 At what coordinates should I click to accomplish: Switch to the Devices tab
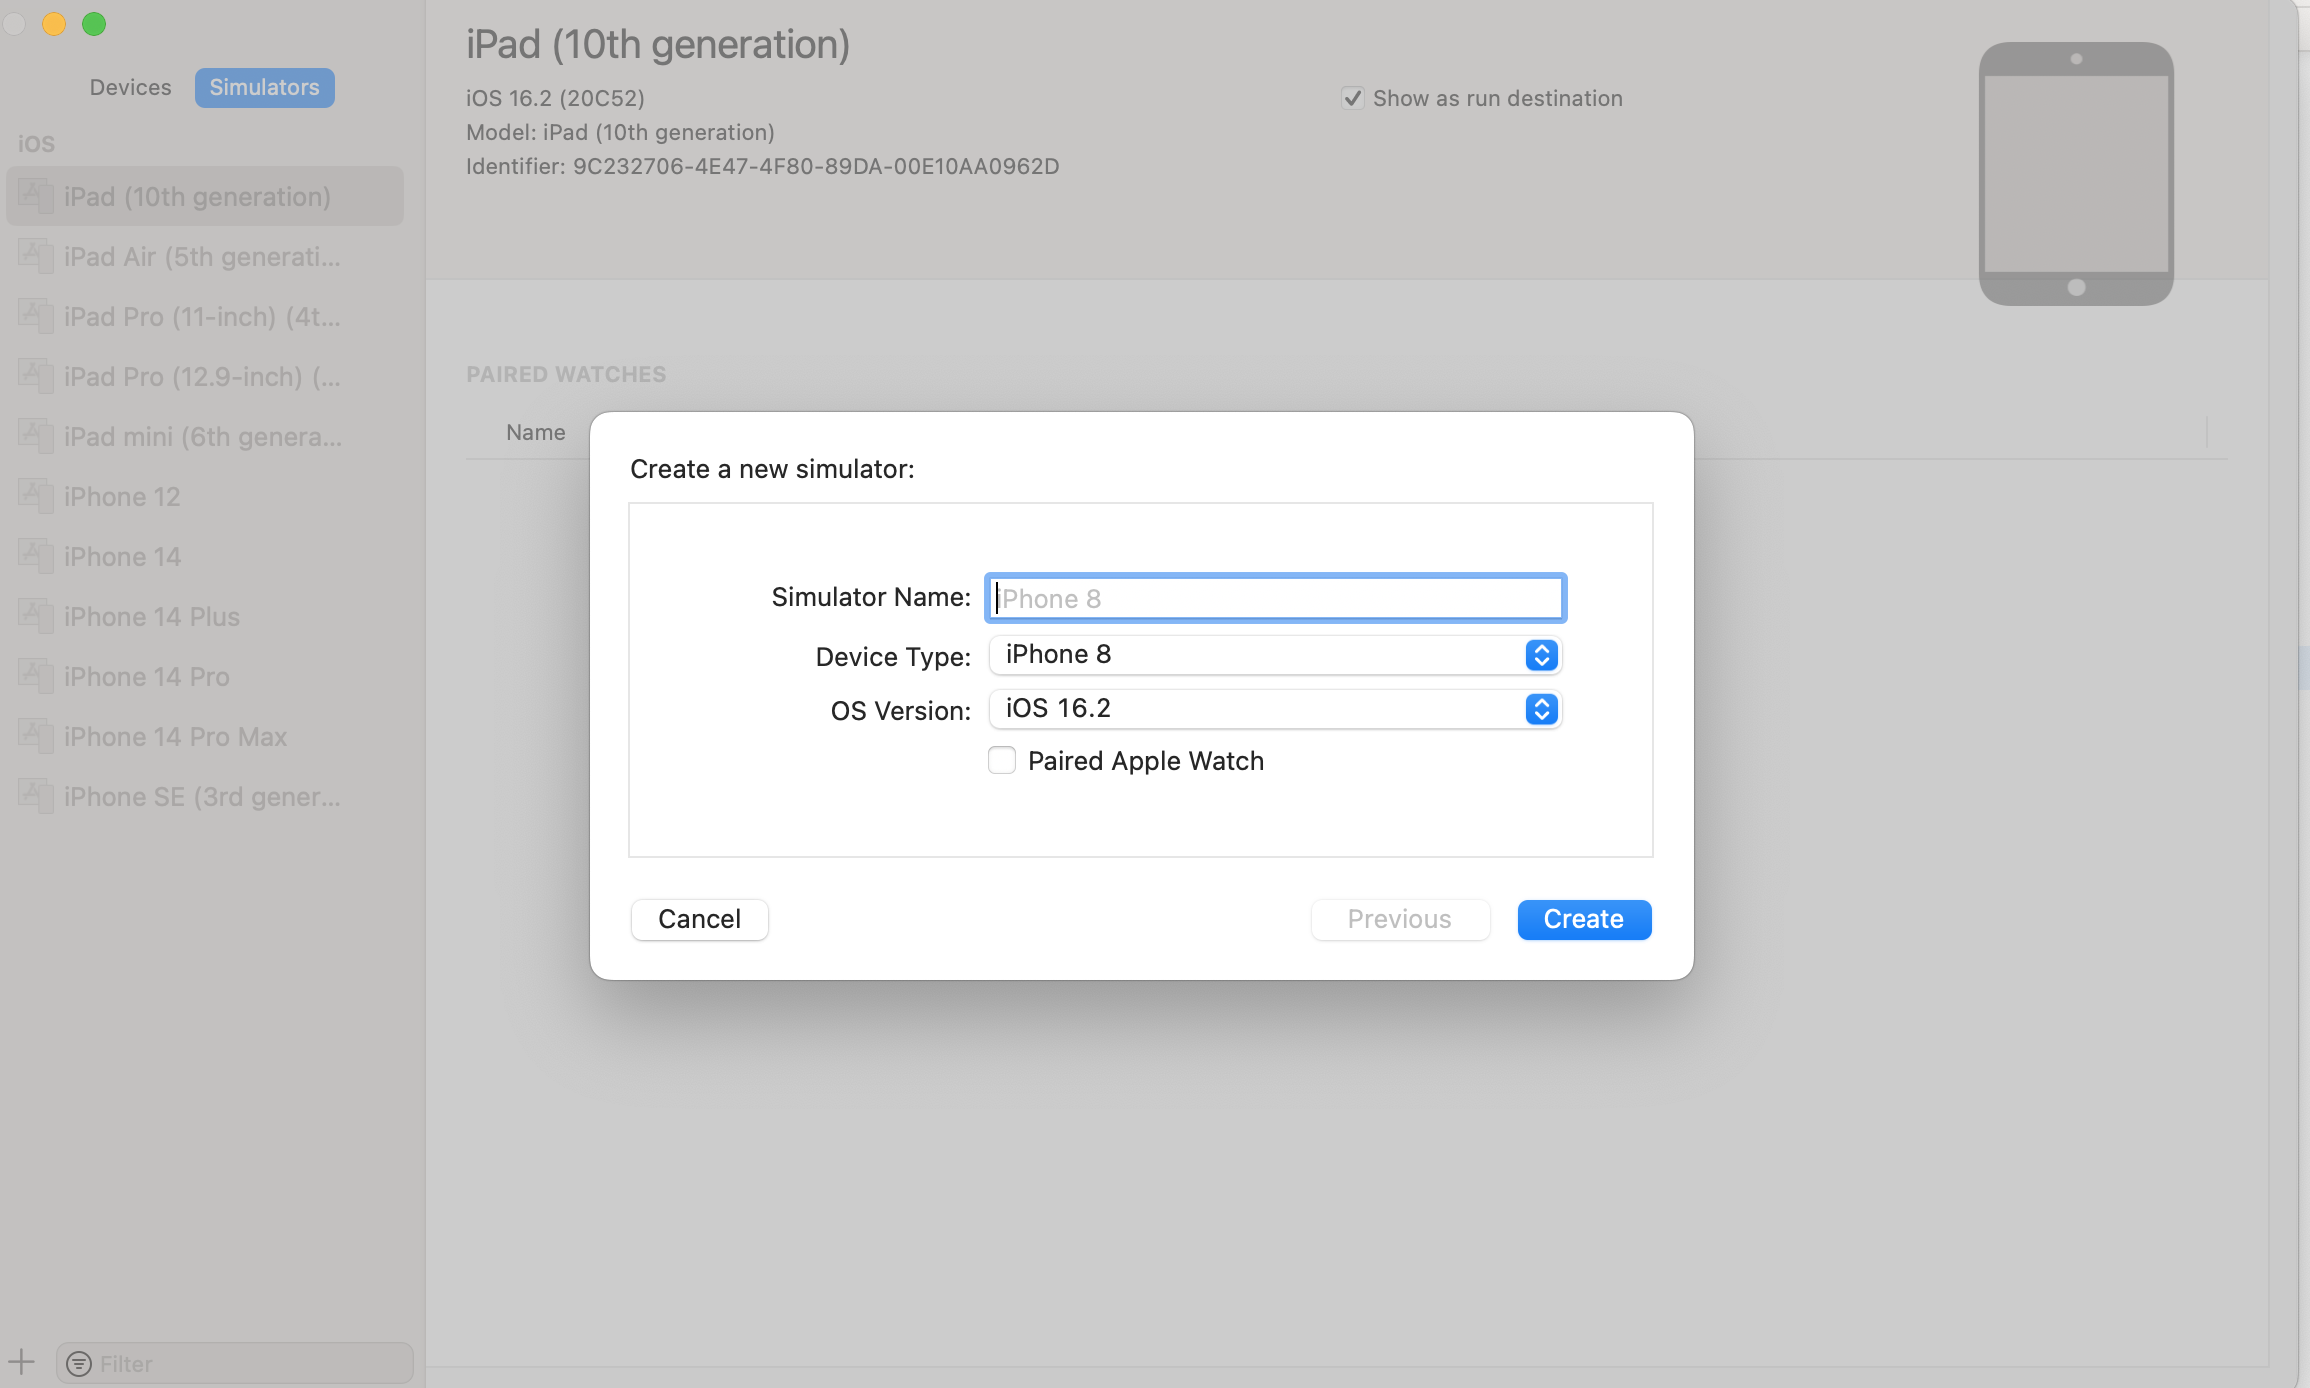coord(130,87)
